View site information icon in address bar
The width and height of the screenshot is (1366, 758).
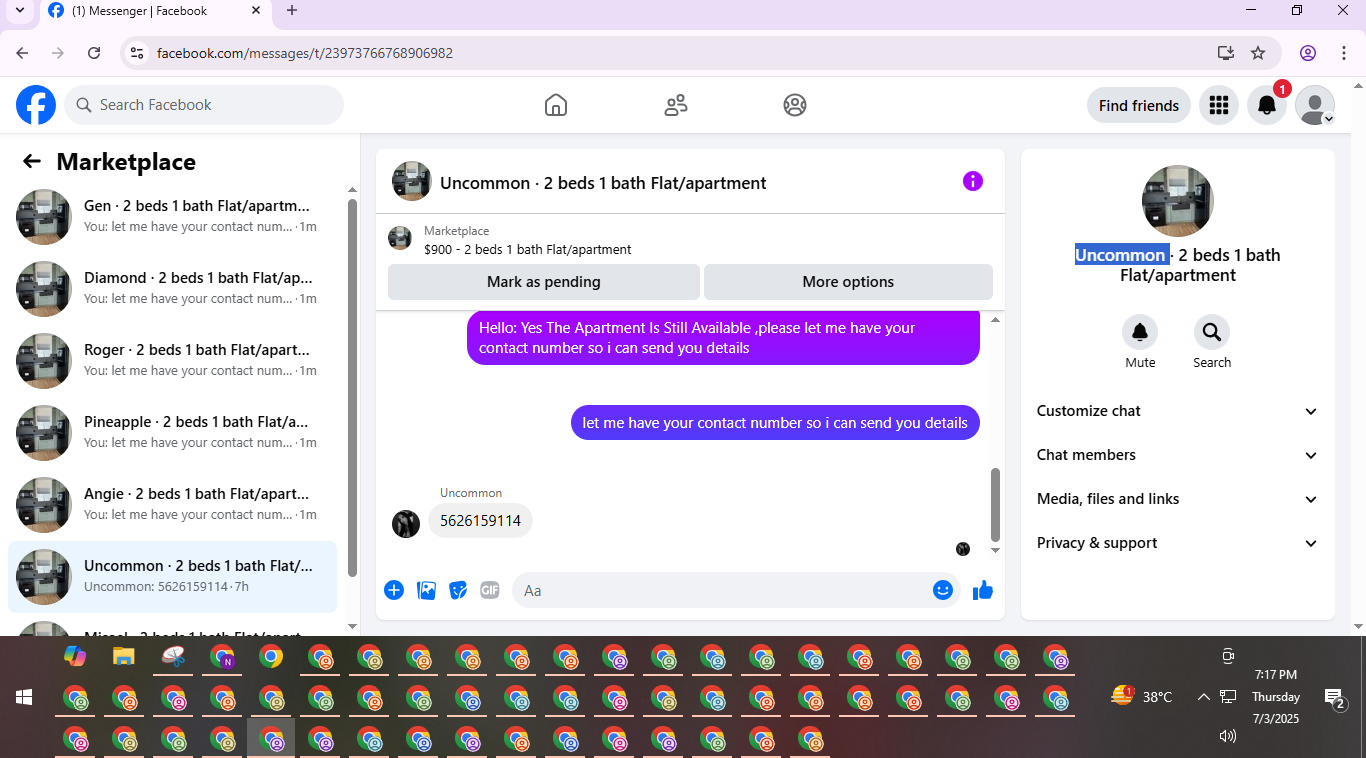click(137, 53)
